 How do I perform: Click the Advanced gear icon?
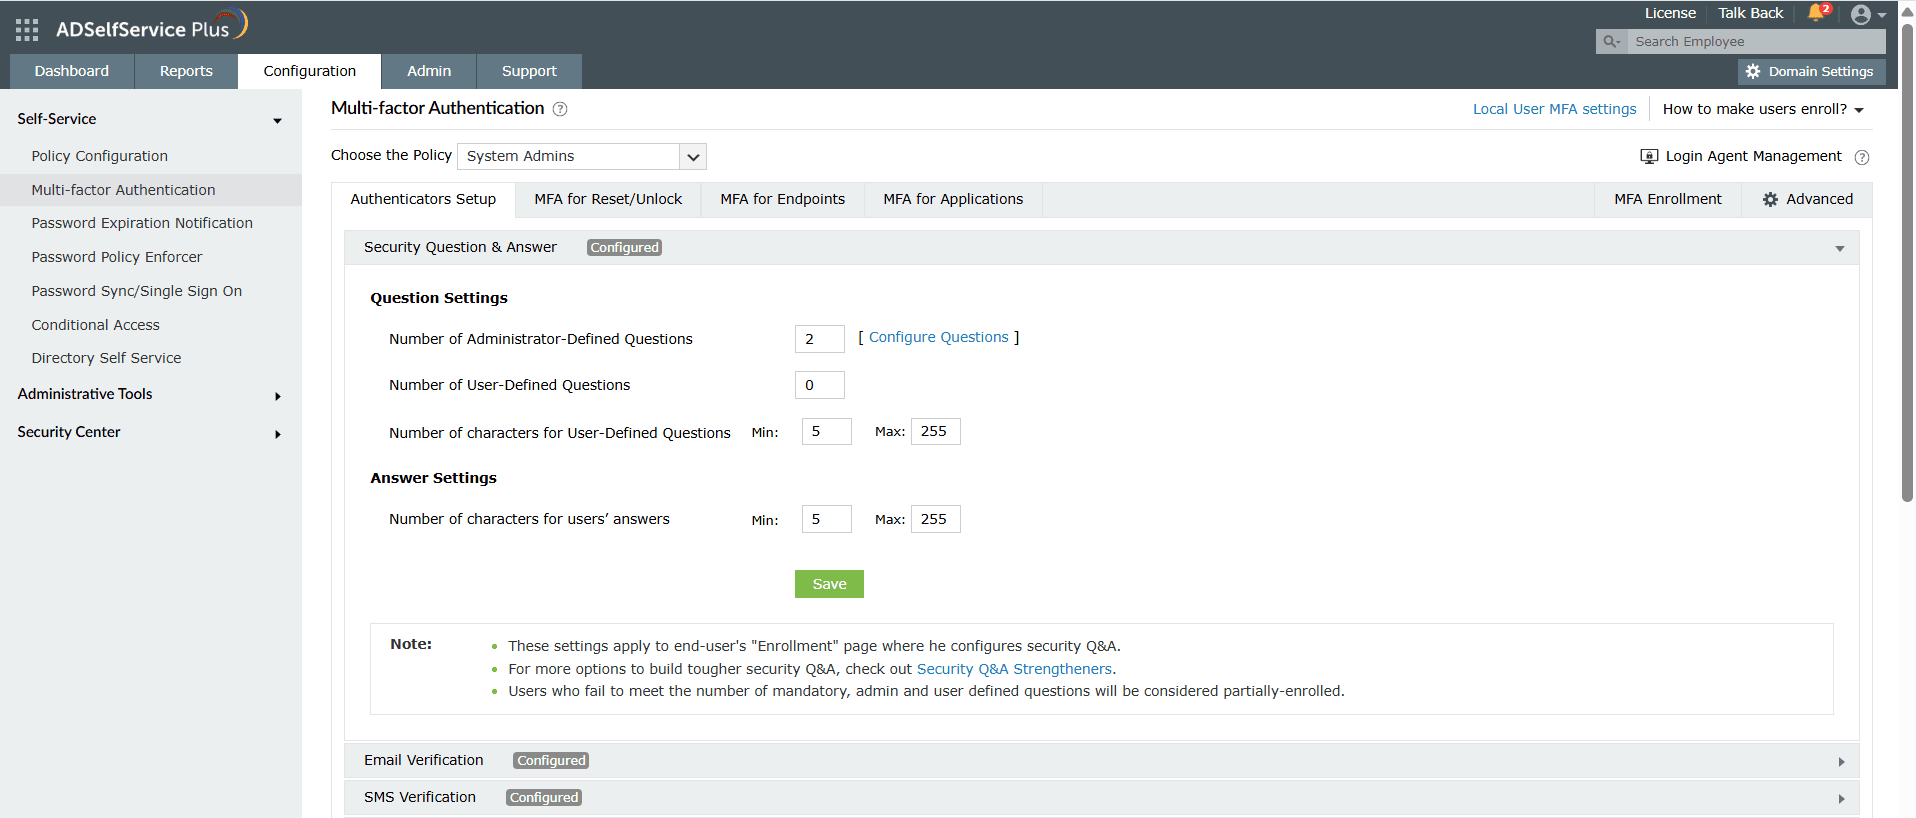(1770, 200)
